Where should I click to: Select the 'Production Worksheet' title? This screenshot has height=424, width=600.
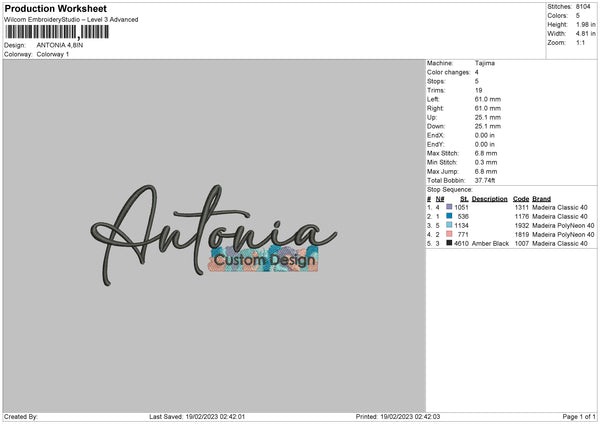pos(55,8)
